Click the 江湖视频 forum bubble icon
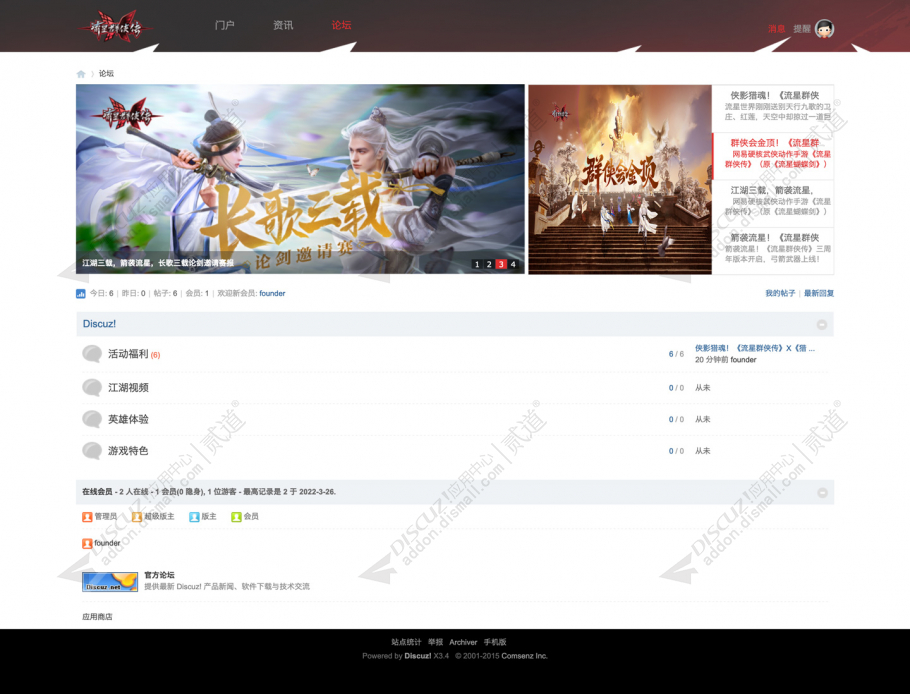Screen dimensions: 910x694 click(x=92, y=388)
